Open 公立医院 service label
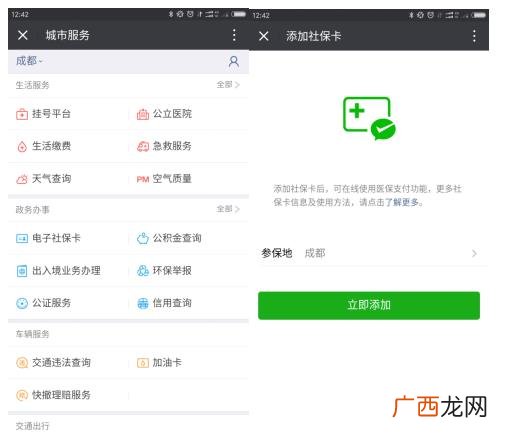Viewport: 522px width, 435px height. click(172, 114)
